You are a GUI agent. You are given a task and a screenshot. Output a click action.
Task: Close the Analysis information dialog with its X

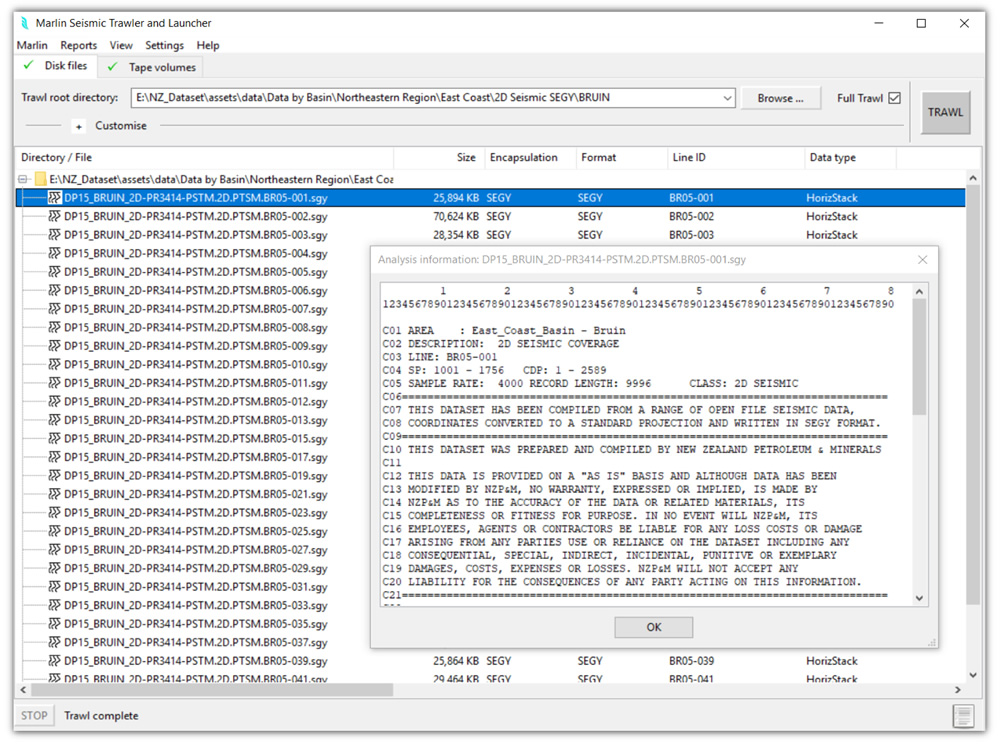pyautogui.click(x=923, y=259)
